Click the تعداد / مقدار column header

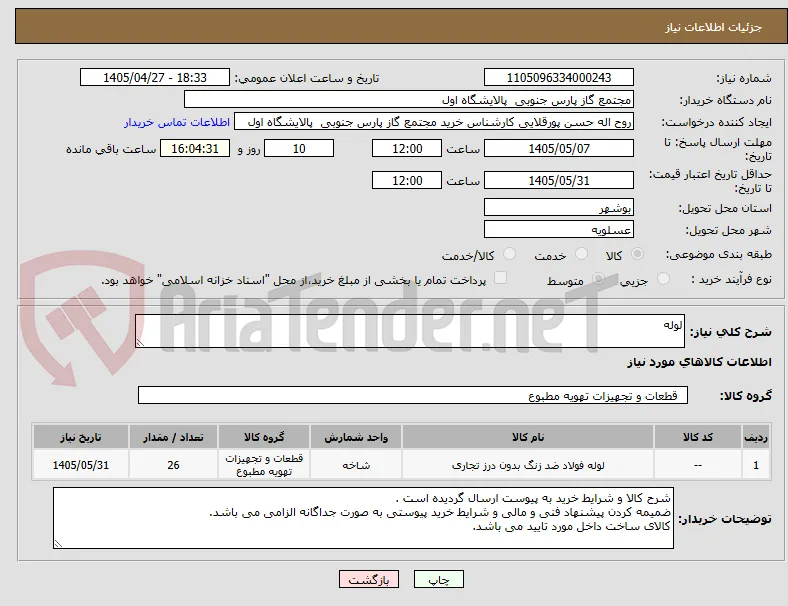173,437
